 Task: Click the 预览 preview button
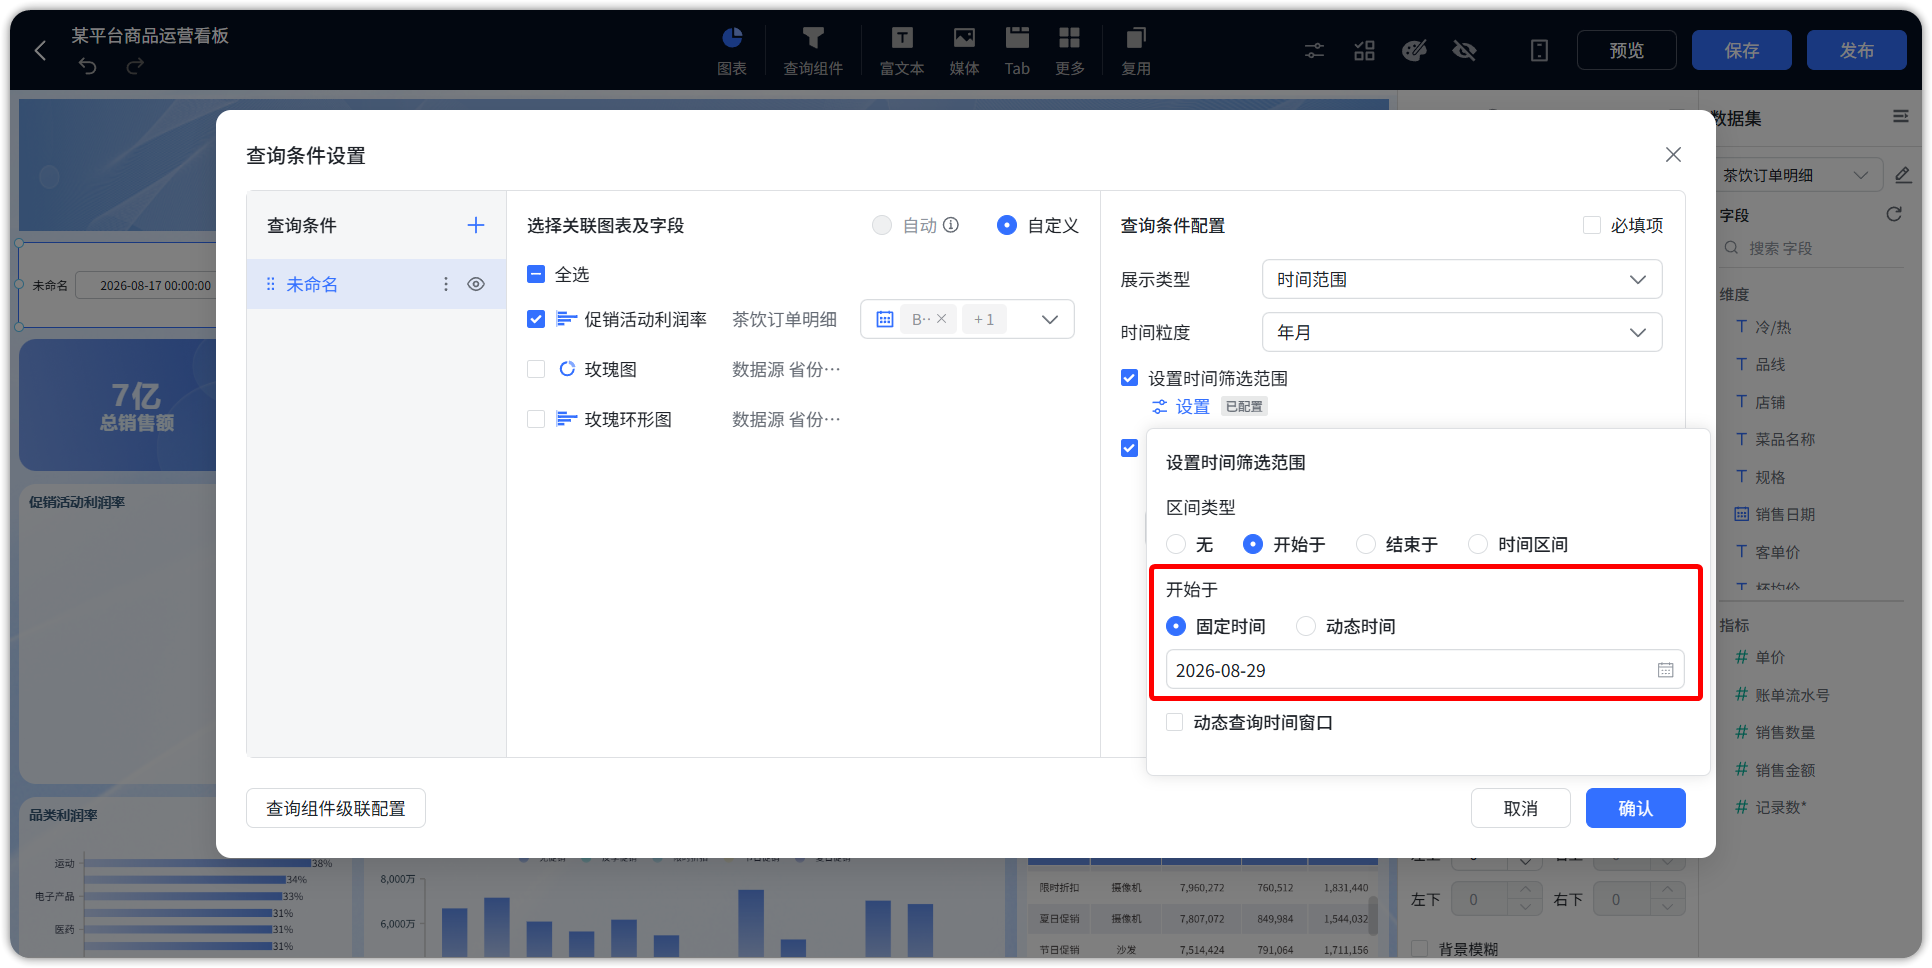pos(1627,50)
